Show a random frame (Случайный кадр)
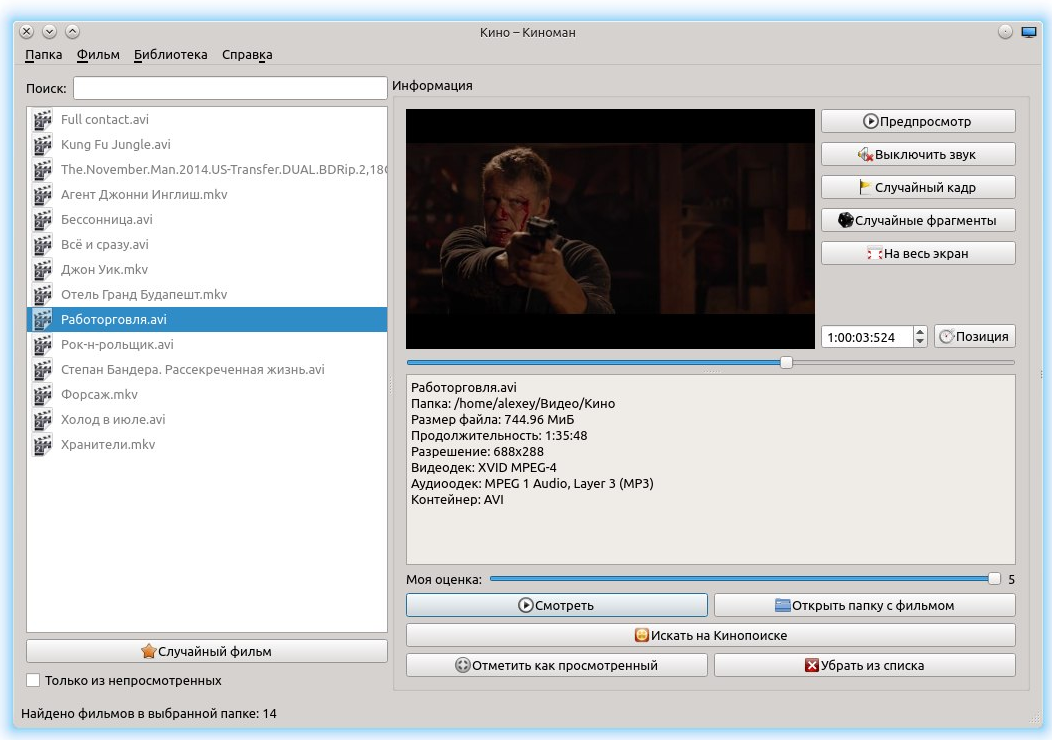 918,187
